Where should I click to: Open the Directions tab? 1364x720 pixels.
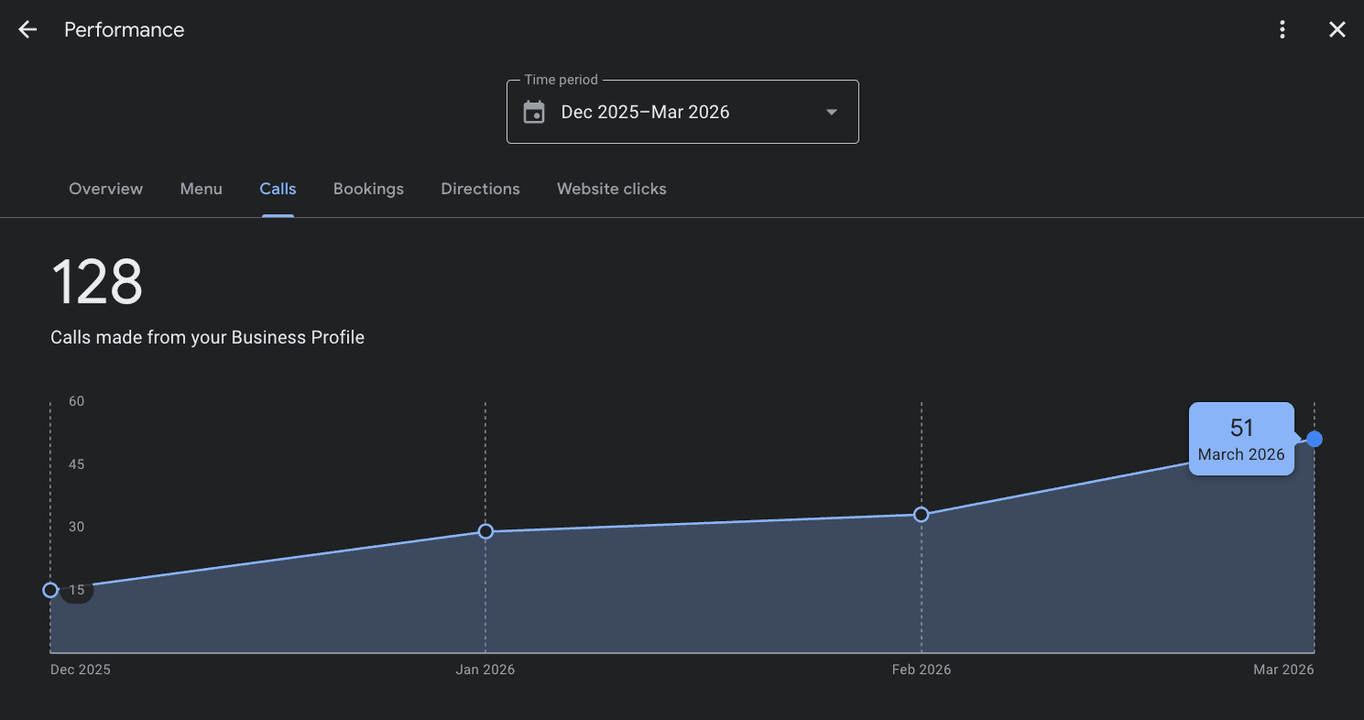tap(480, 189)
